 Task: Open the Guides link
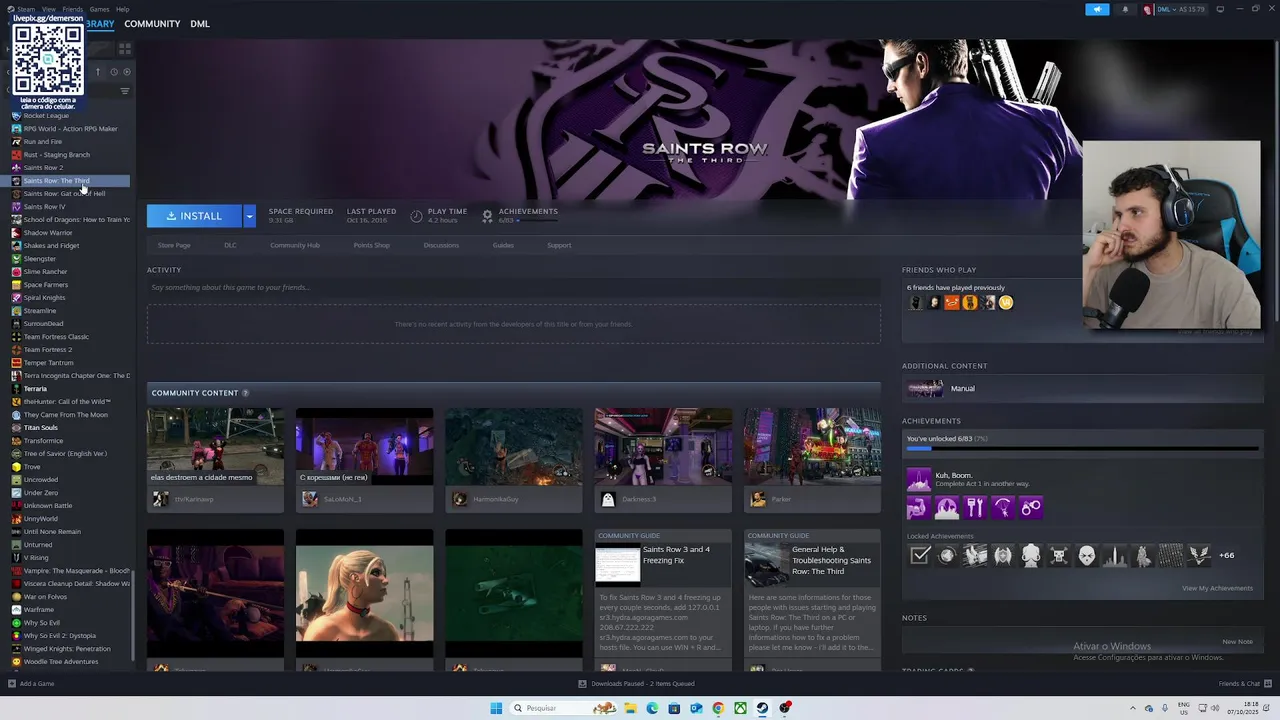point(503,245)
